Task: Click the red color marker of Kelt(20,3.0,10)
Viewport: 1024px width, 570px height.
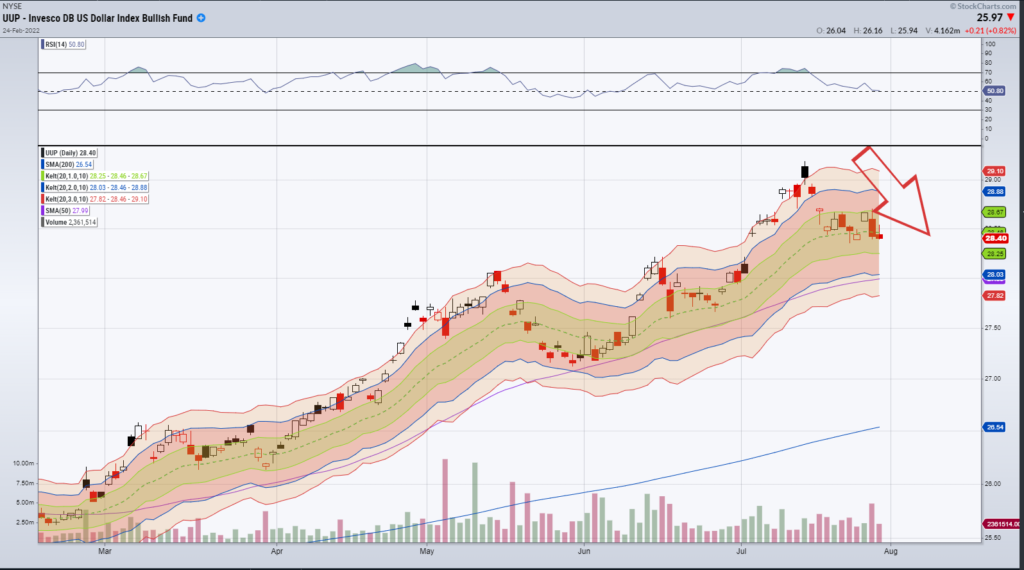Action: 43,199
